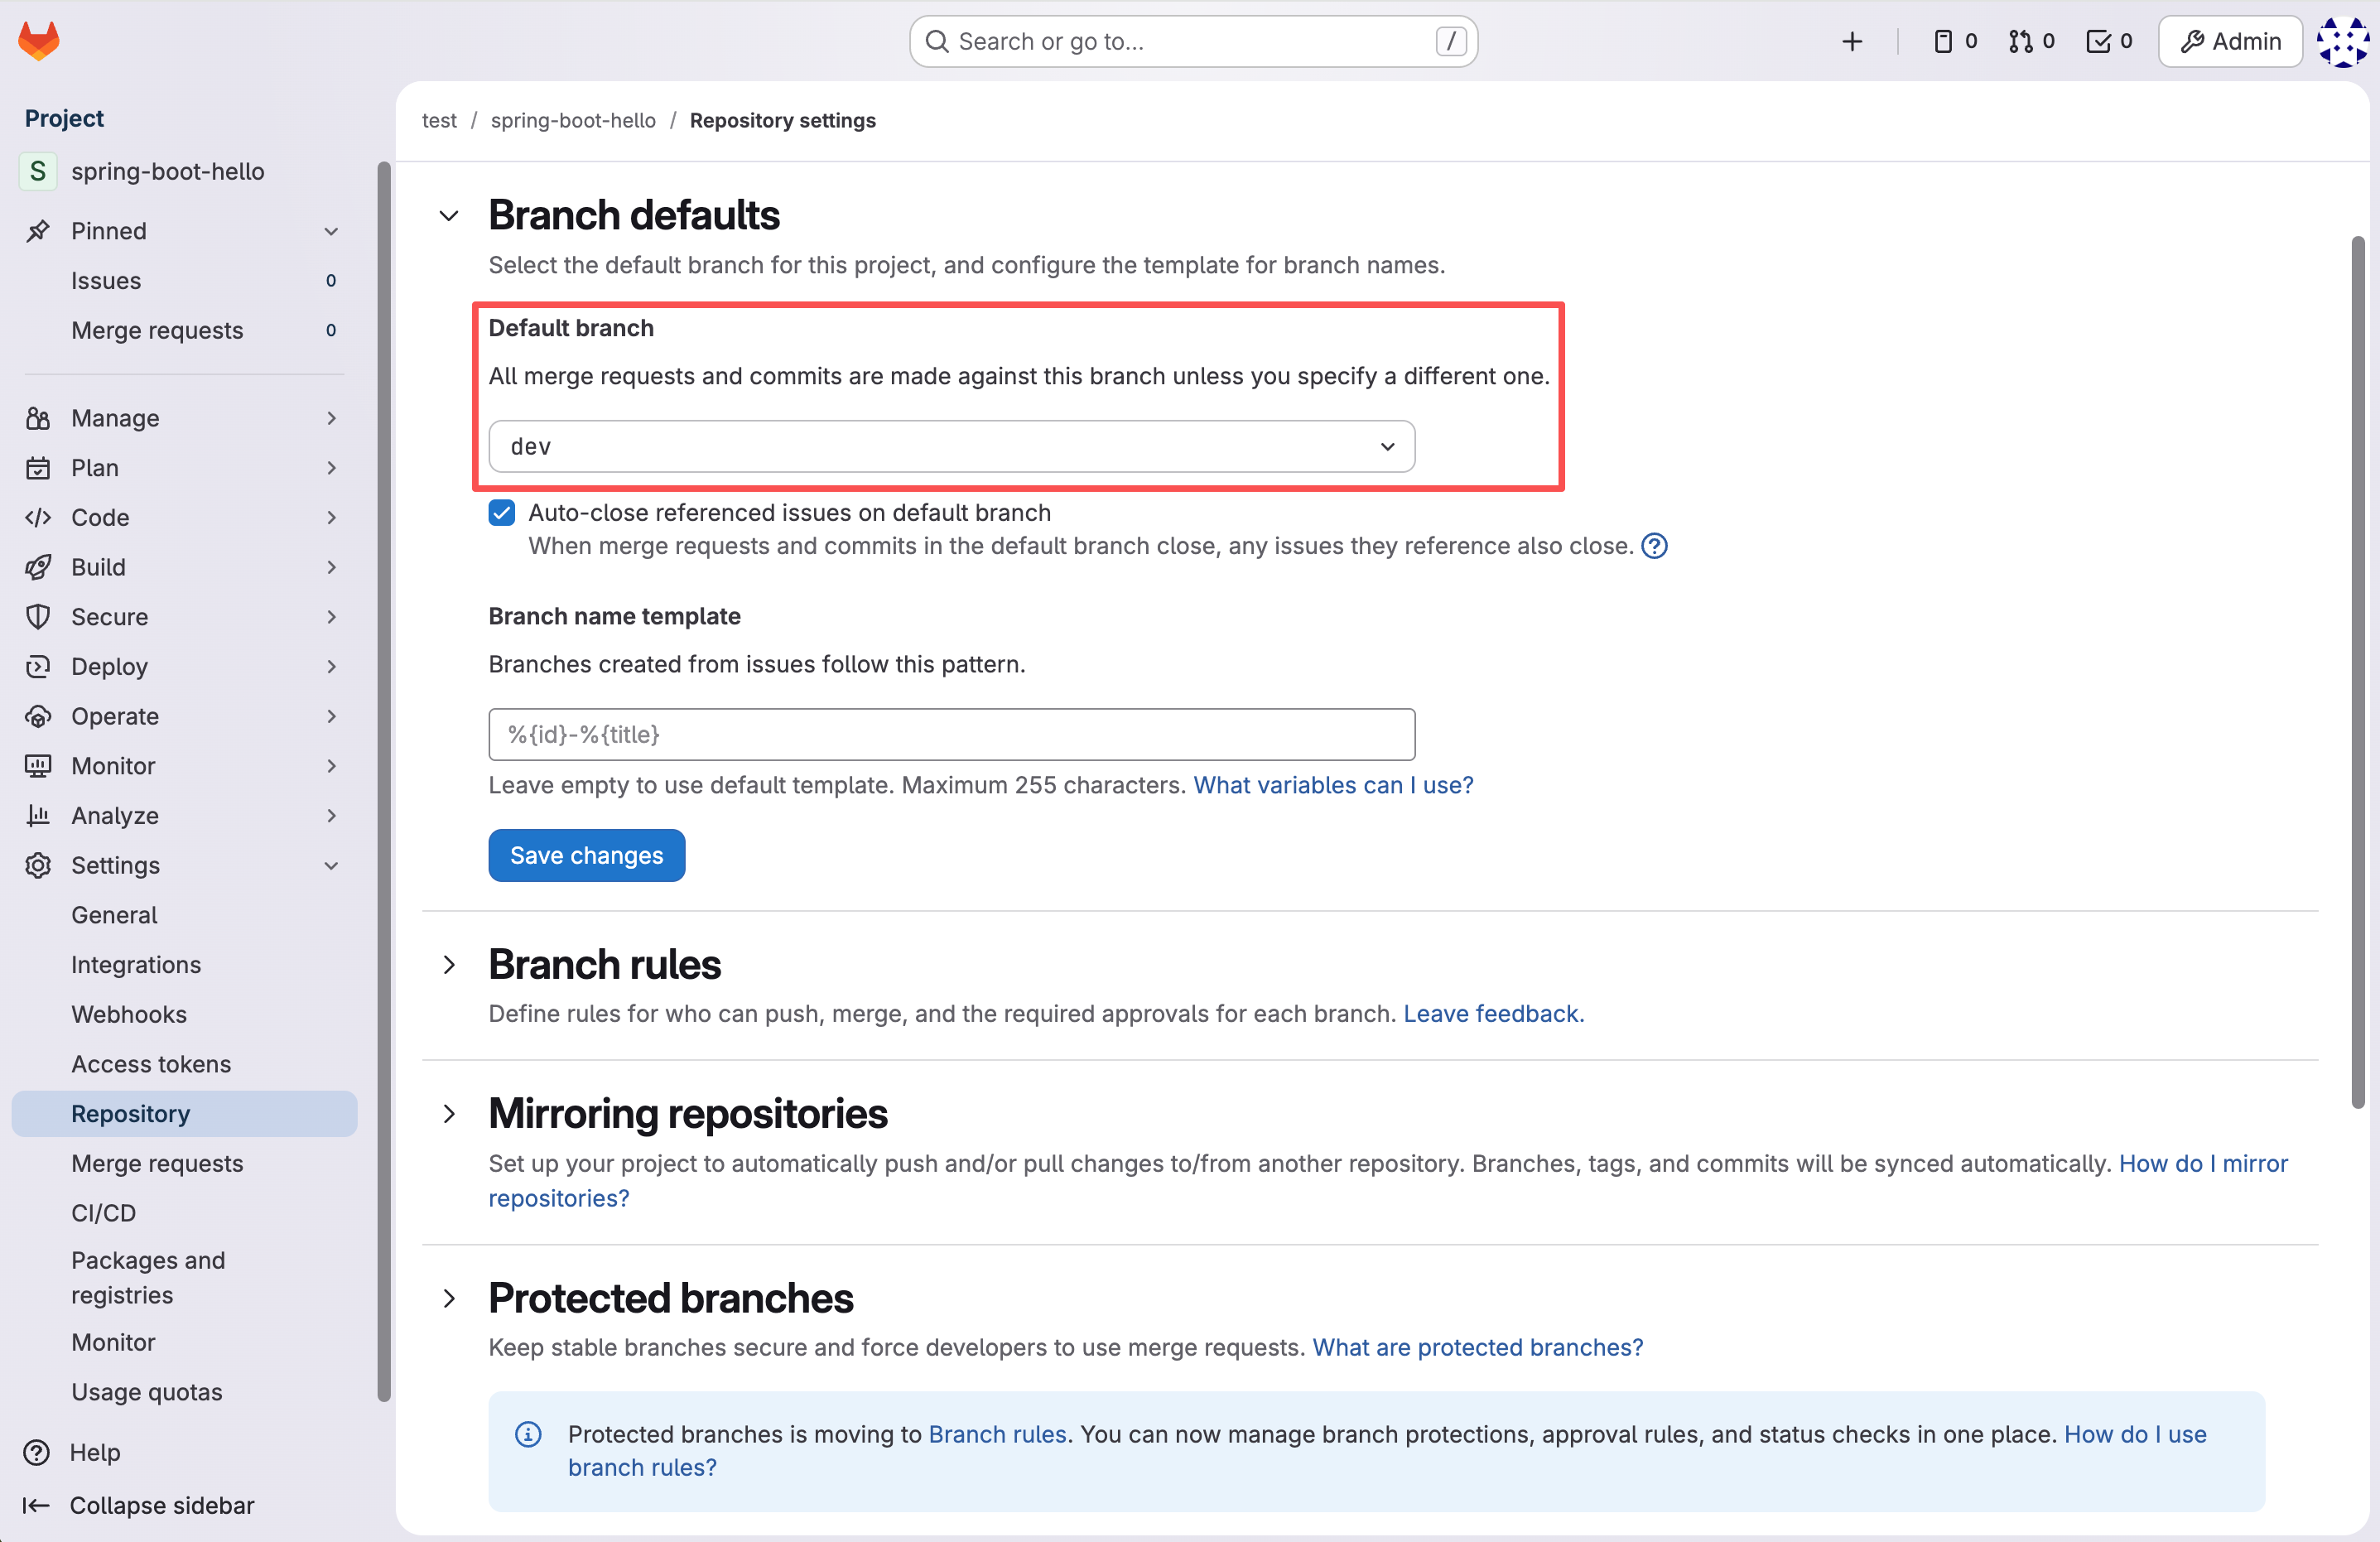Viewport: 2380px width, 1542px height.
Task: Expand the Branch rules section
Action: [x=450, y=965]
